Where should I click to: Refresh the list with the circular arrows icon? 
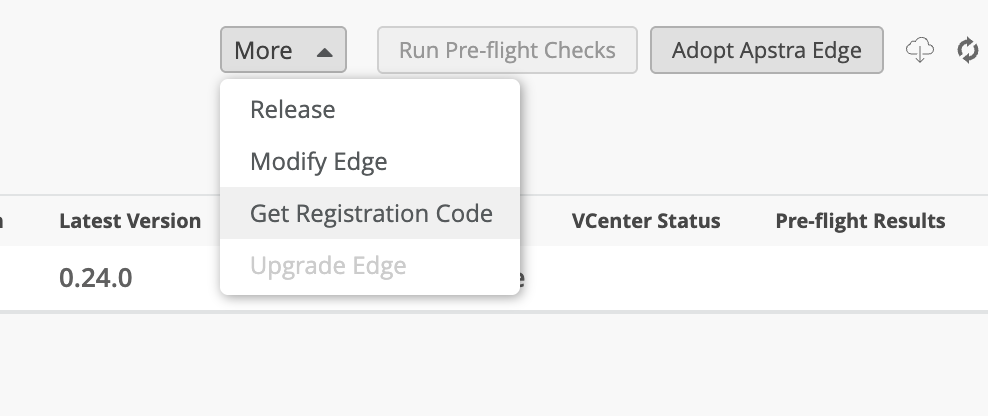click(x=967, y=50)
